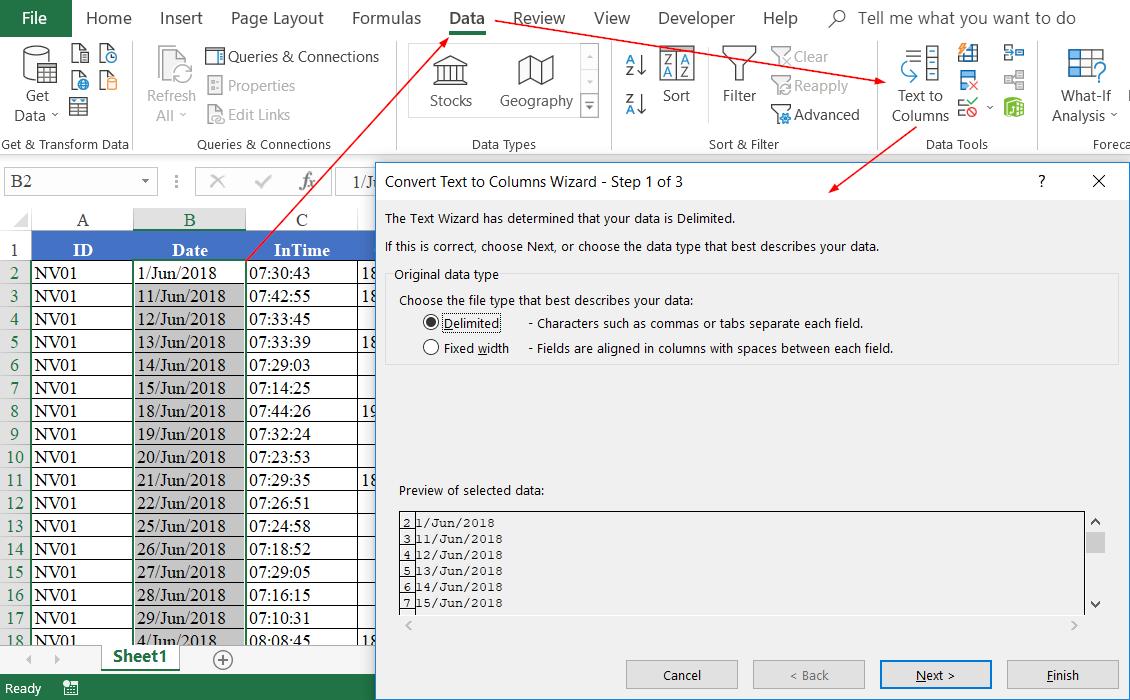Click preview scroll up arrow
The height and width of the screenshot is (700, 1130).
click(x=1095, y=522)
